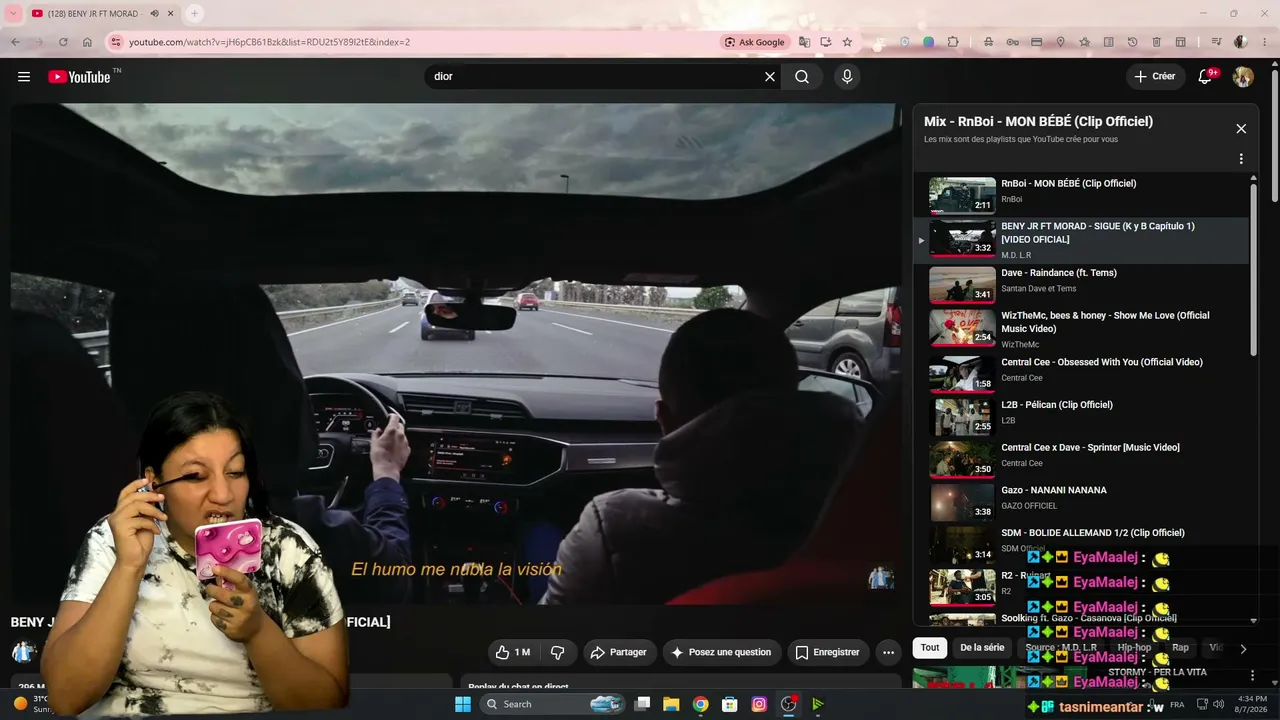Screen dimensions: 1280x720
Task: Select 'BENY JR FT MORAD - SIGUE' playlist title
Action: click(x=1098, y=233)
